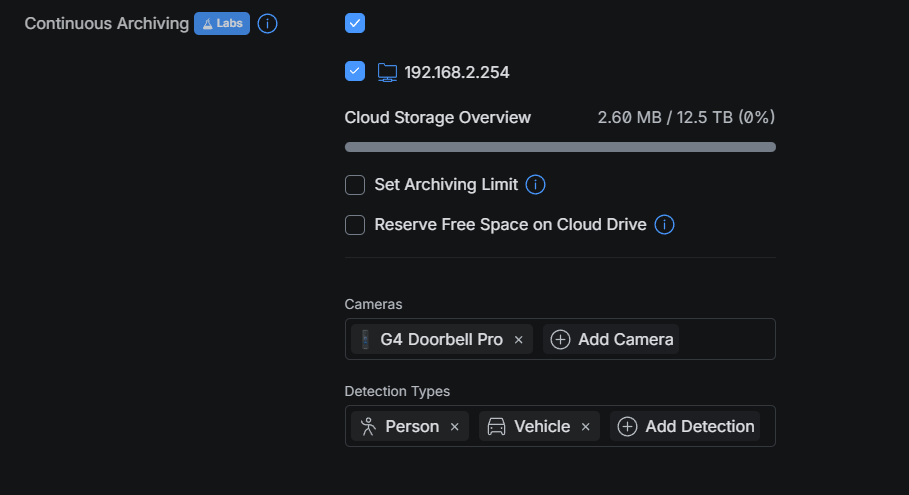The height and width of the screenshot is (495, 909).
Task: Select the 192.168.2.254 text
Action: [x=457, y=72]
